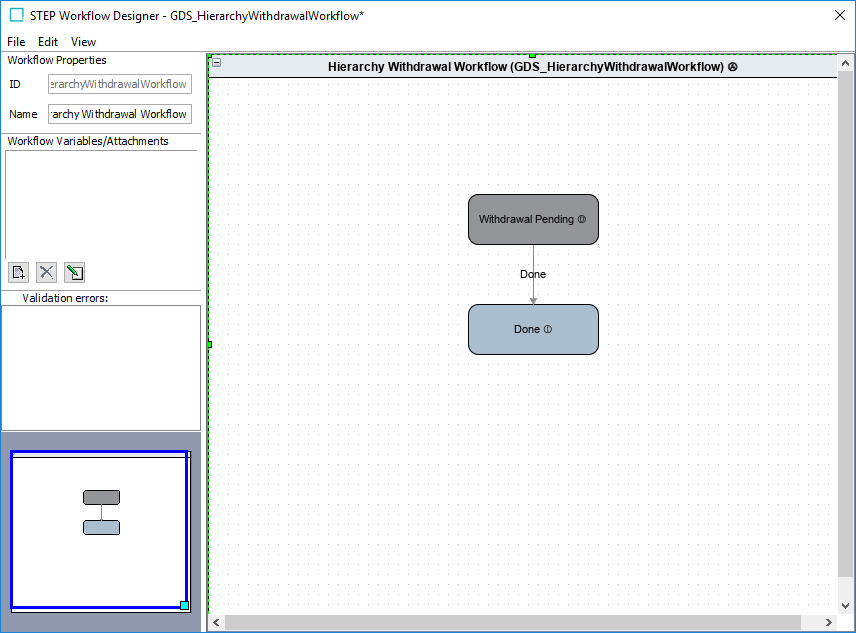Click the add workflow variable icon
This screenshot has height=633, width=856.
click(x=18, y=272)
